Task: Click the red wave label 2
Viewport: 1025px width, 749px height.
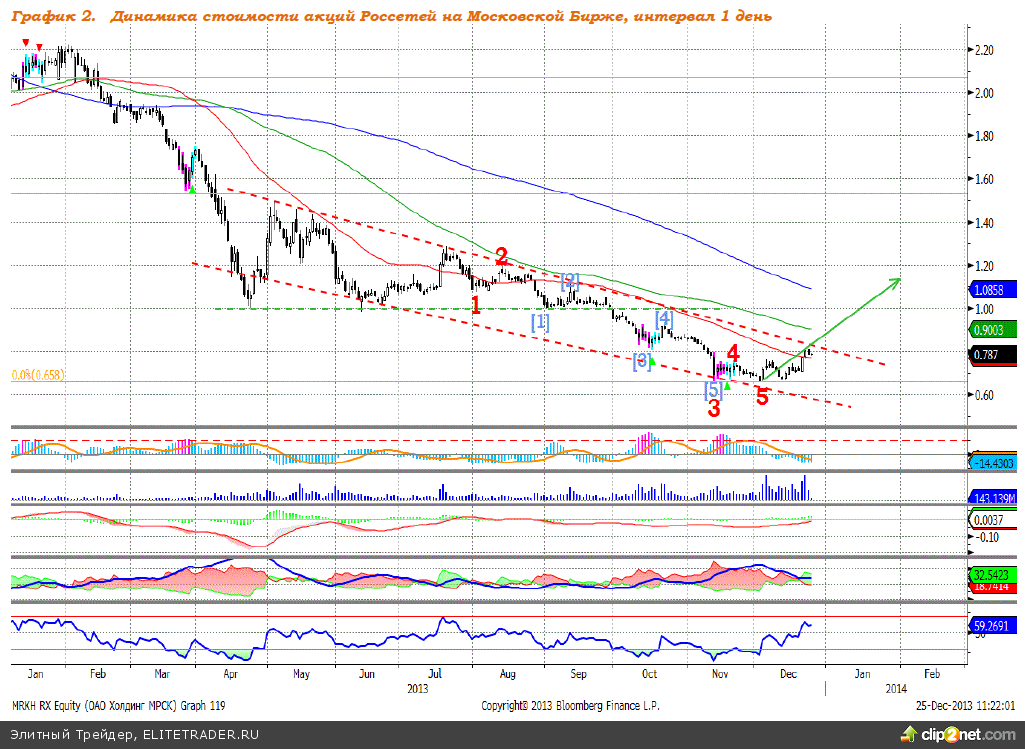Action: [502, 256]
